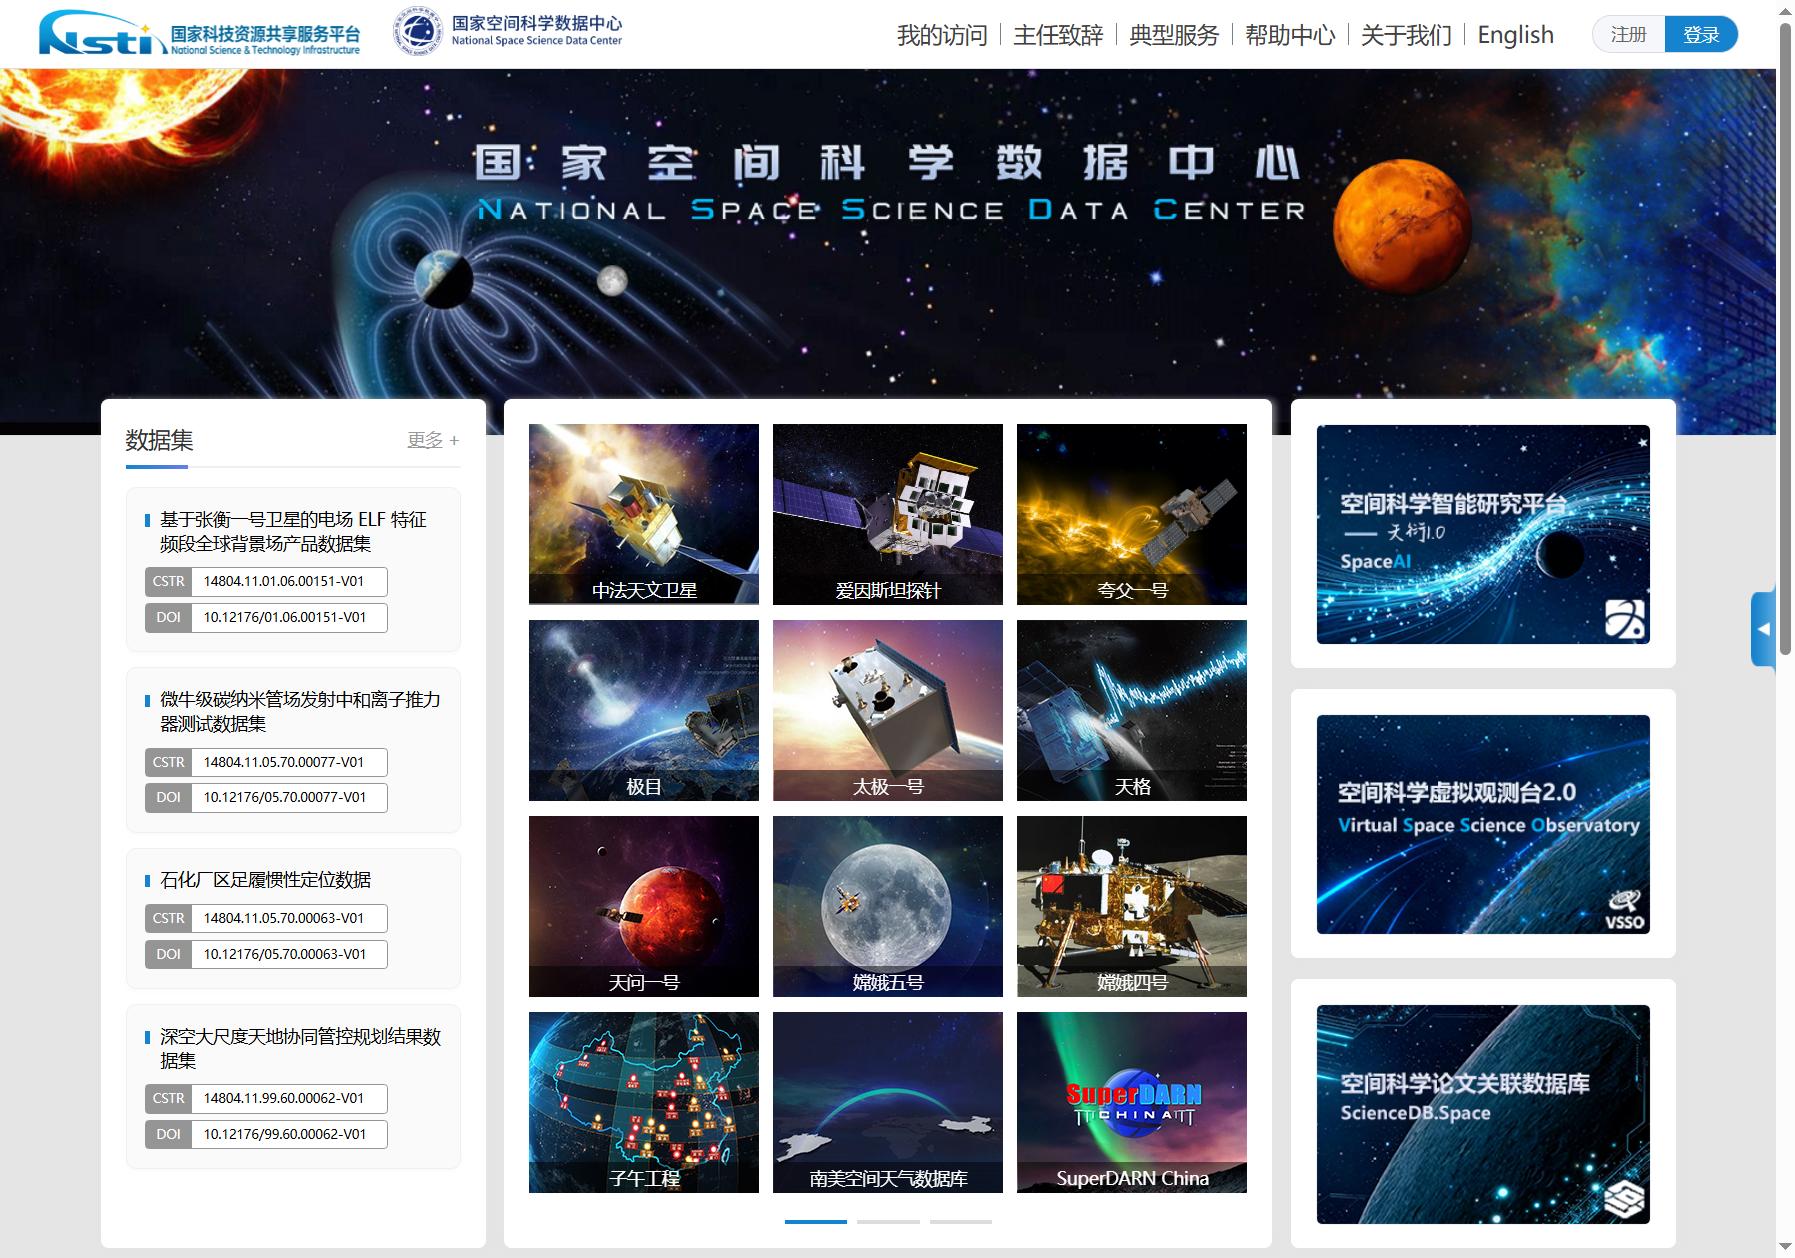Image resolution: width=1795 pixels, height=1258 pixels.
Task: Open dataset 基于张衡一号卫星的电场 ELF 特征频段全球背景场产品数据集
Action: click(293, 531)
